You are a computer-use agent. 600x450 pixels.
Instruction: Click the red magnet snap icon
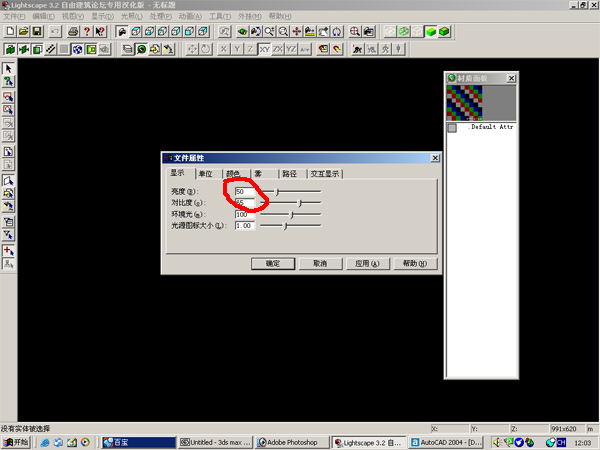click(x=337, y=49)
